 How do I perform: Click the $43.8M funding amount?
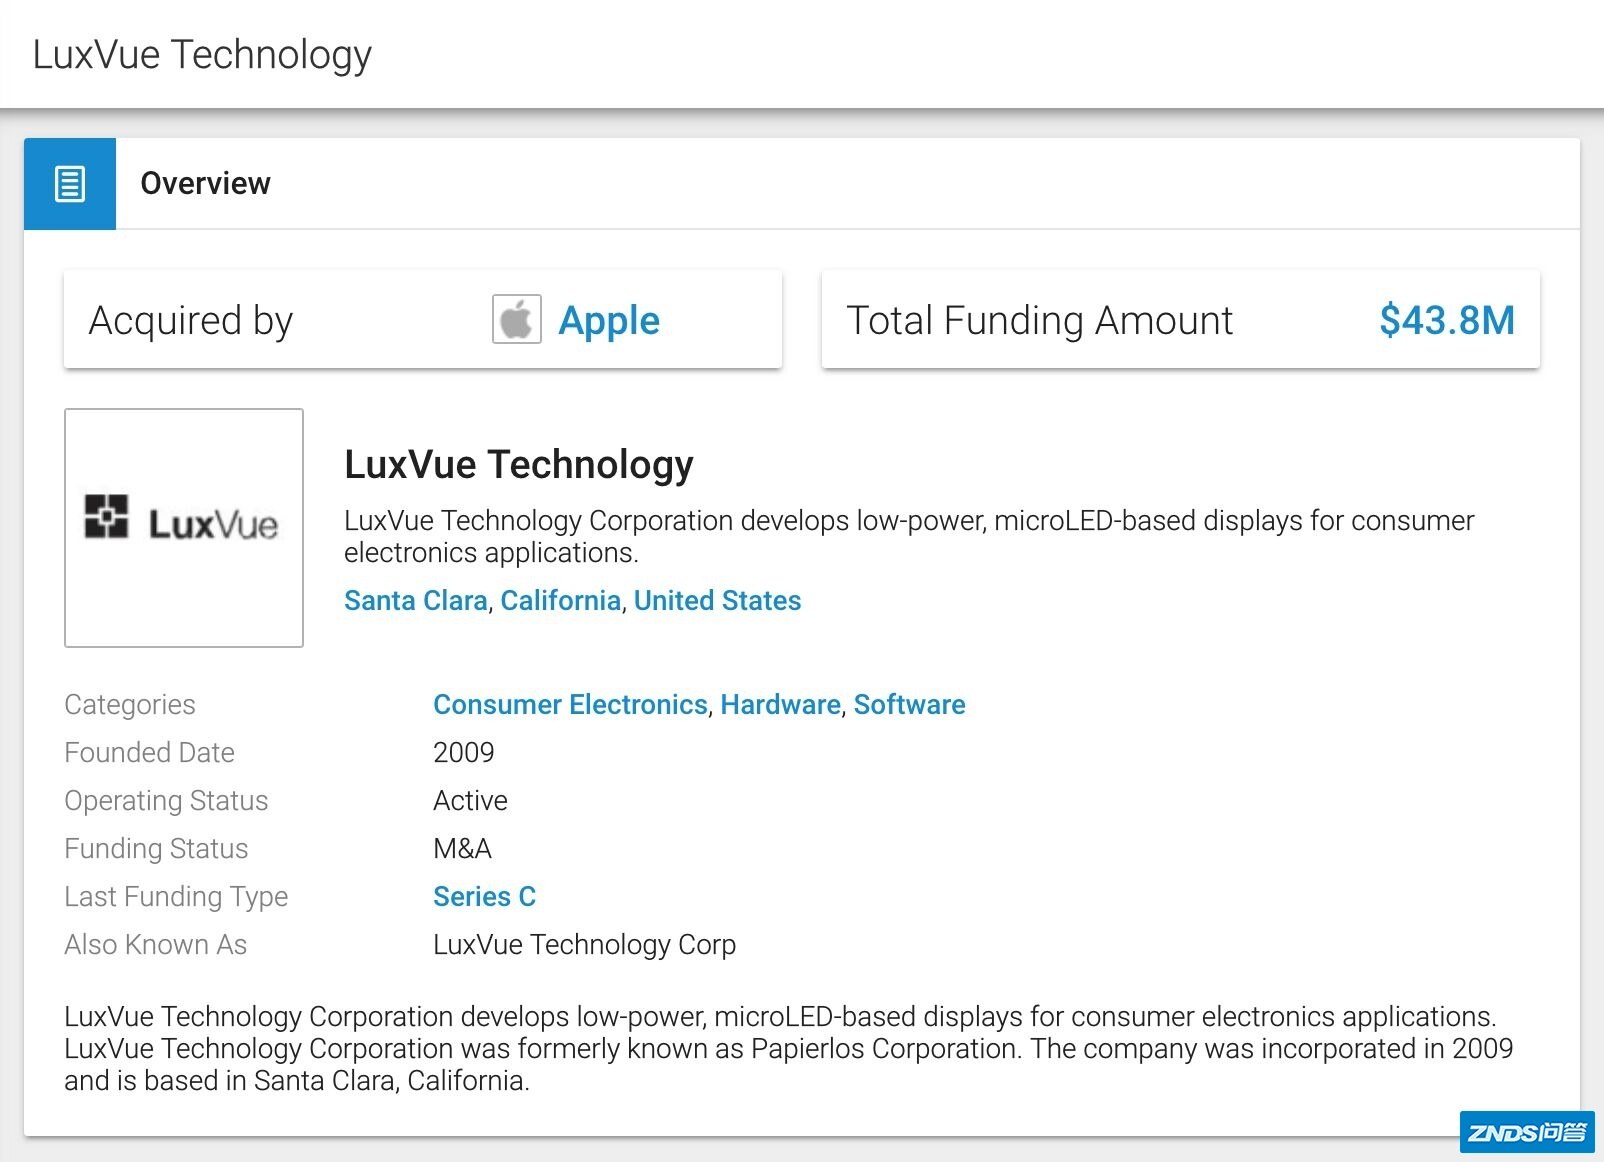coord(1446,321)
